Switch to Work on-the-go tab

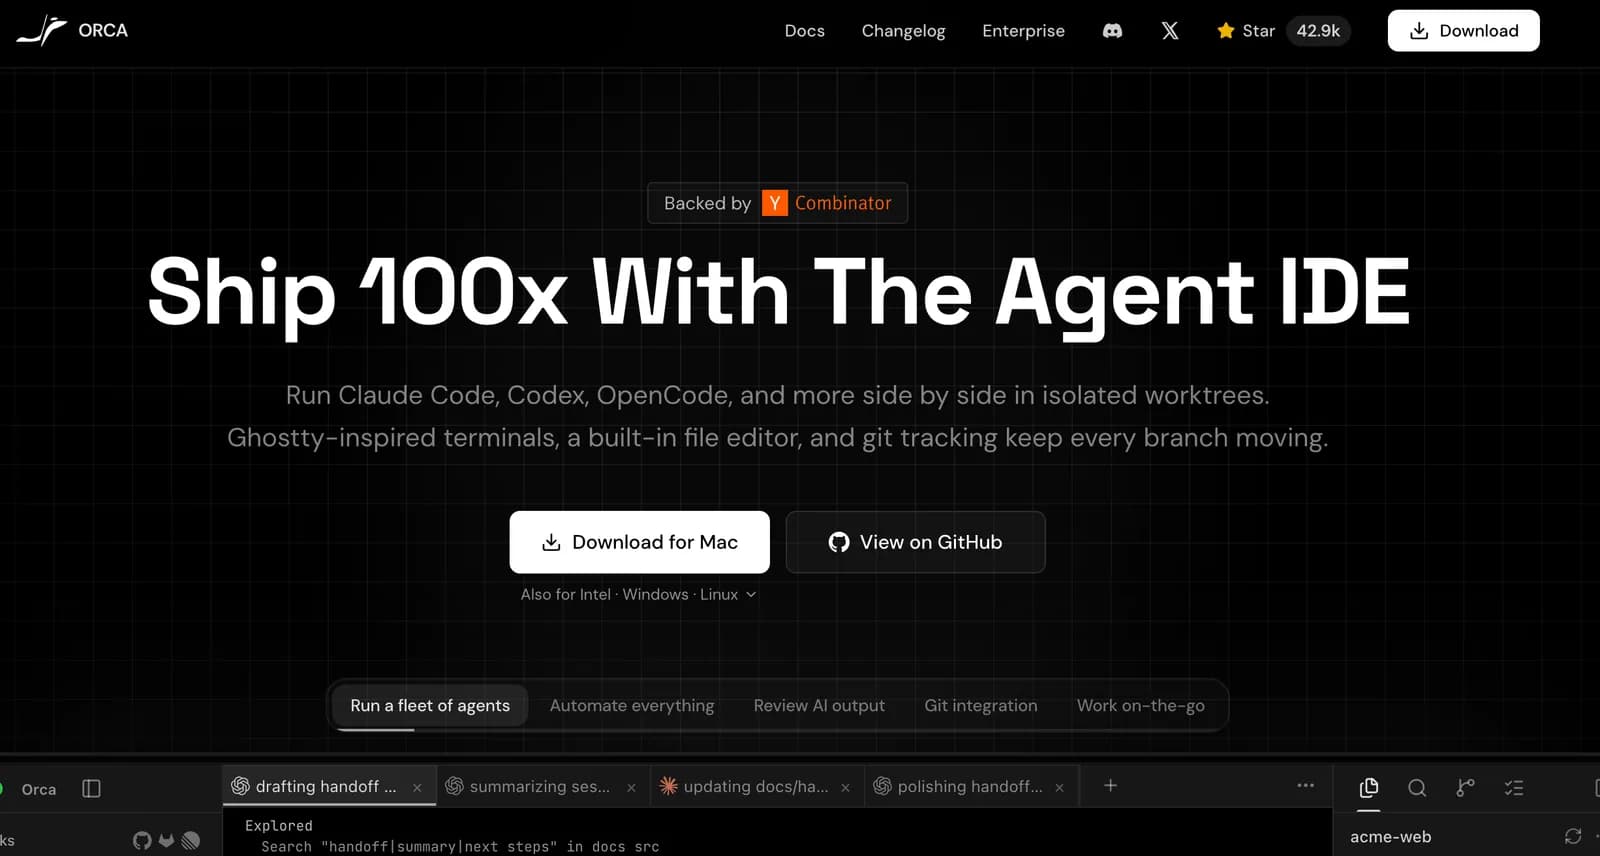point(1141,706)
